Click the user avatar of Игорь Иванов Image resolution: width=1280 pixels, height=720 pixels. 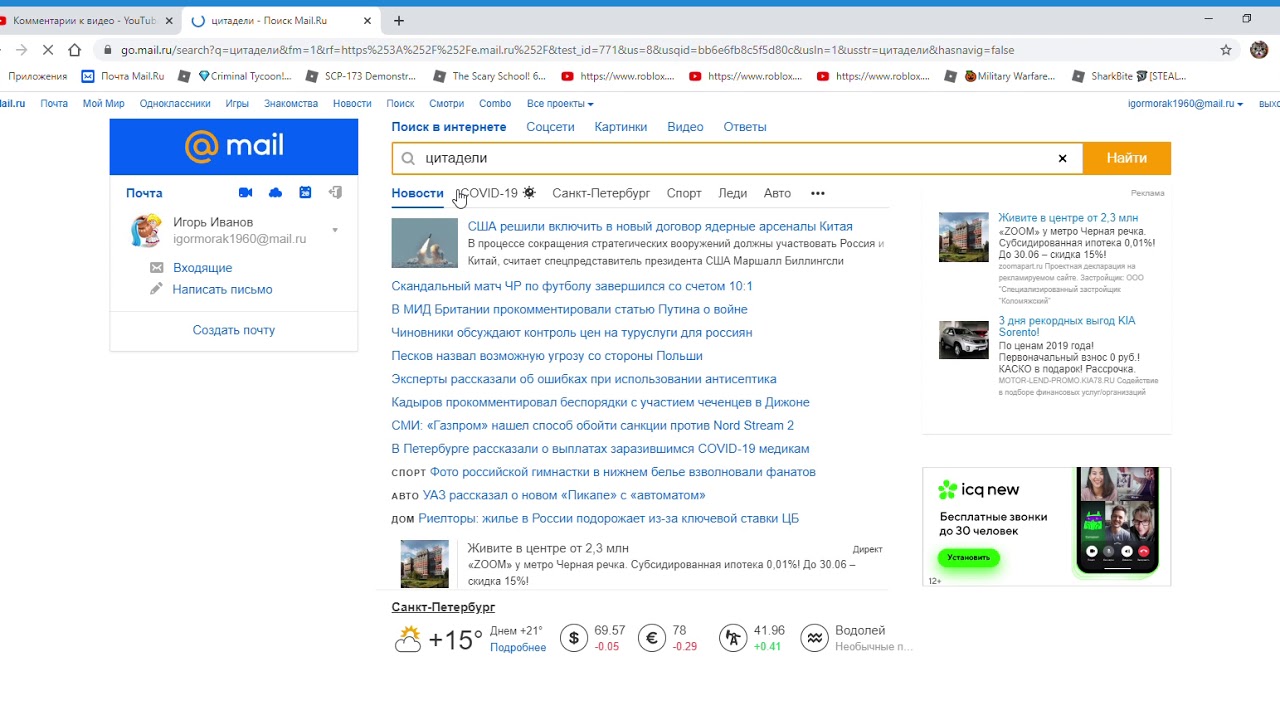click(x=146, y=230)
